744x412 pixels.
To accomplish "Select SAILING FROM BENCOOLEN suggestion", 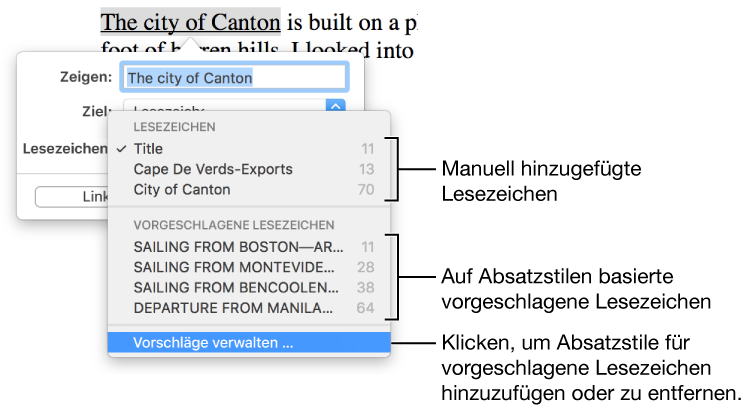I will (x=238, y=287).
